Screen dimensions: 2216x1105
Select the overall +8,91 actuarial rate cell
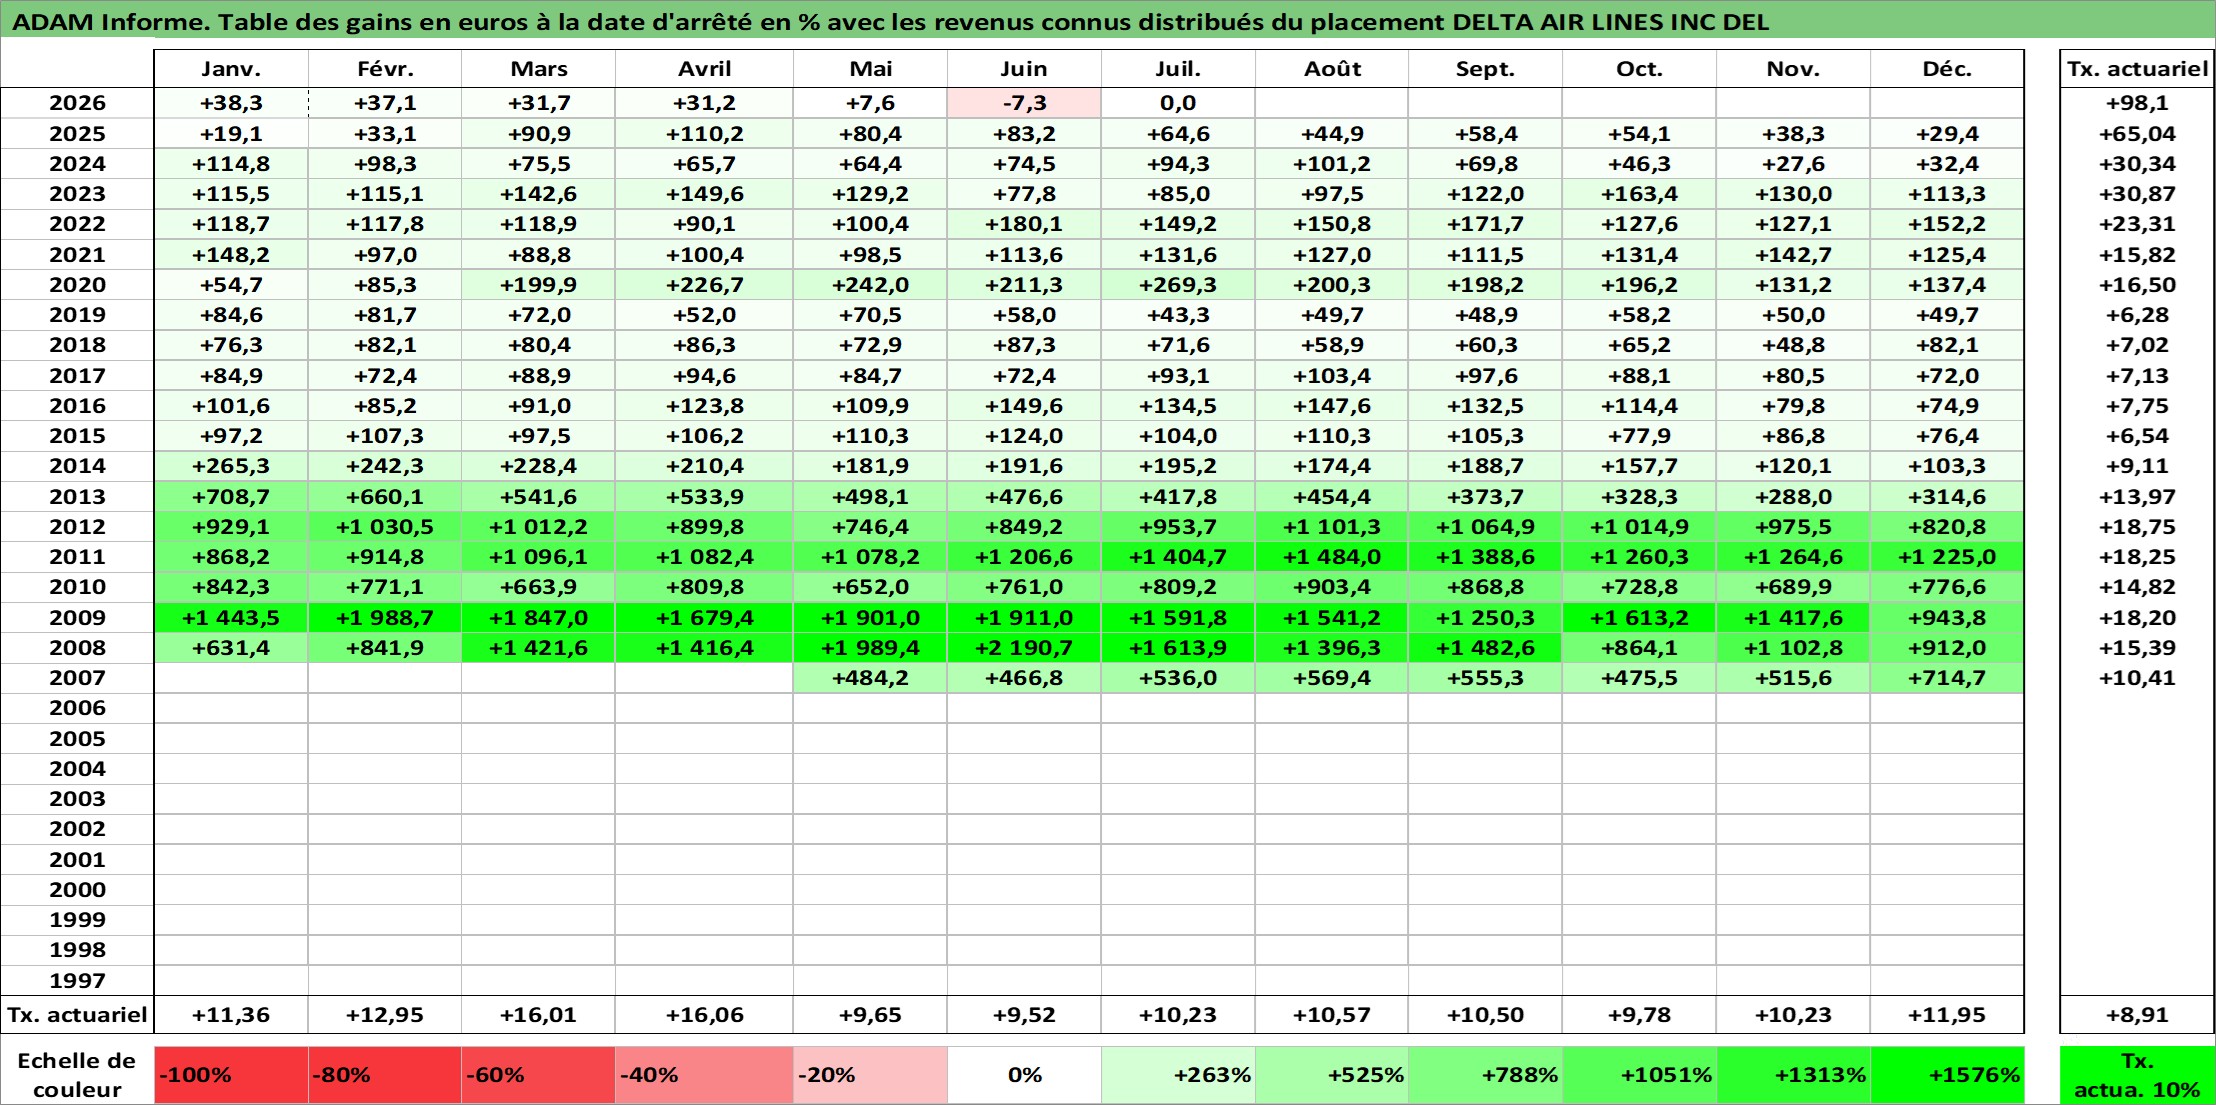[2137, 1015]
